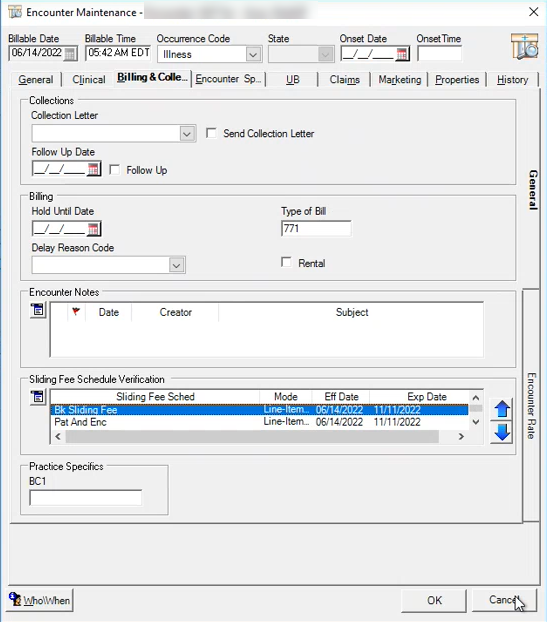
Task: Expand the Delay Reason Code dropdown
Action: (177, 265)
